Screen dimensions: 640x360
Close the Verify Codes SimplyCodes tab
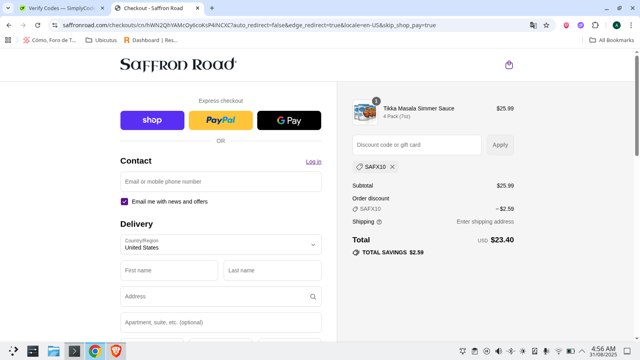(102, 8)
